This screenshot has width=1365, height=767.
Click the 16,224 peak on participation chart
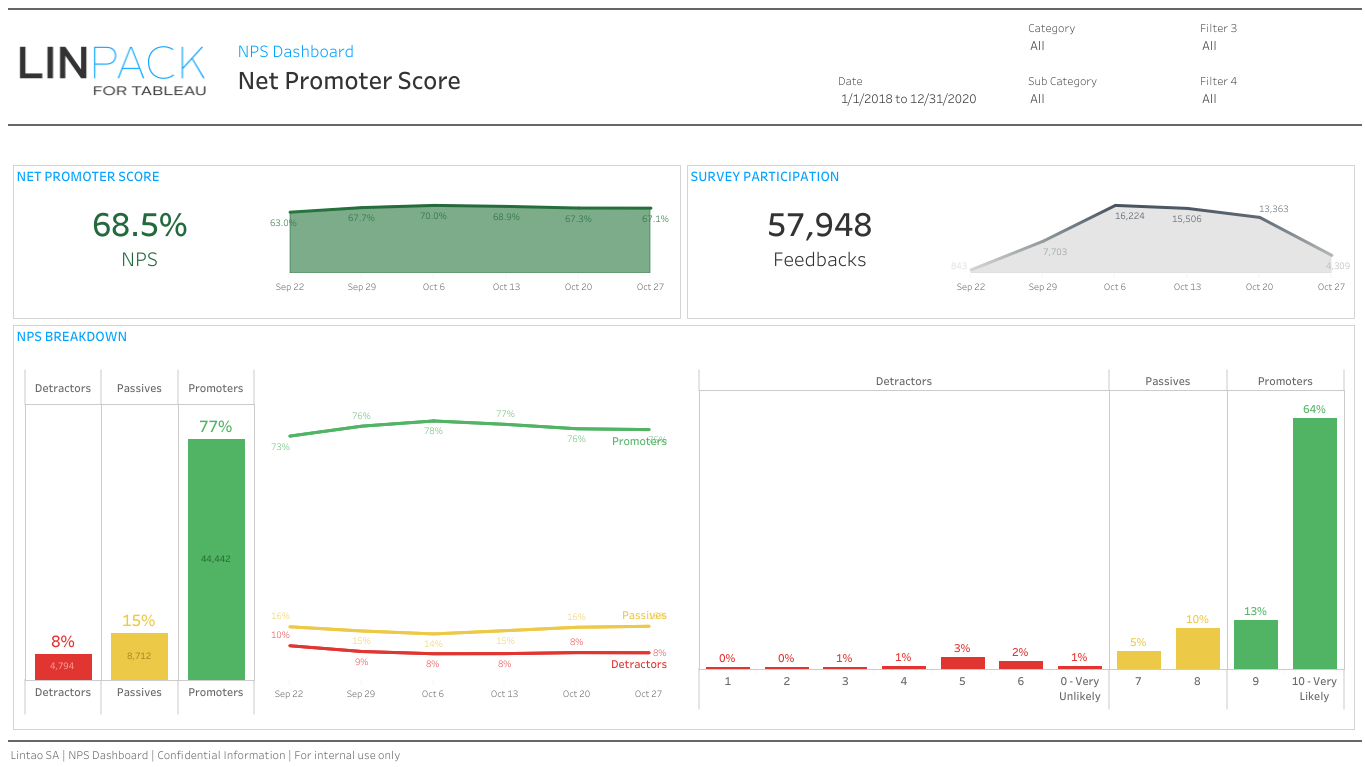(x=1115, y=206)
